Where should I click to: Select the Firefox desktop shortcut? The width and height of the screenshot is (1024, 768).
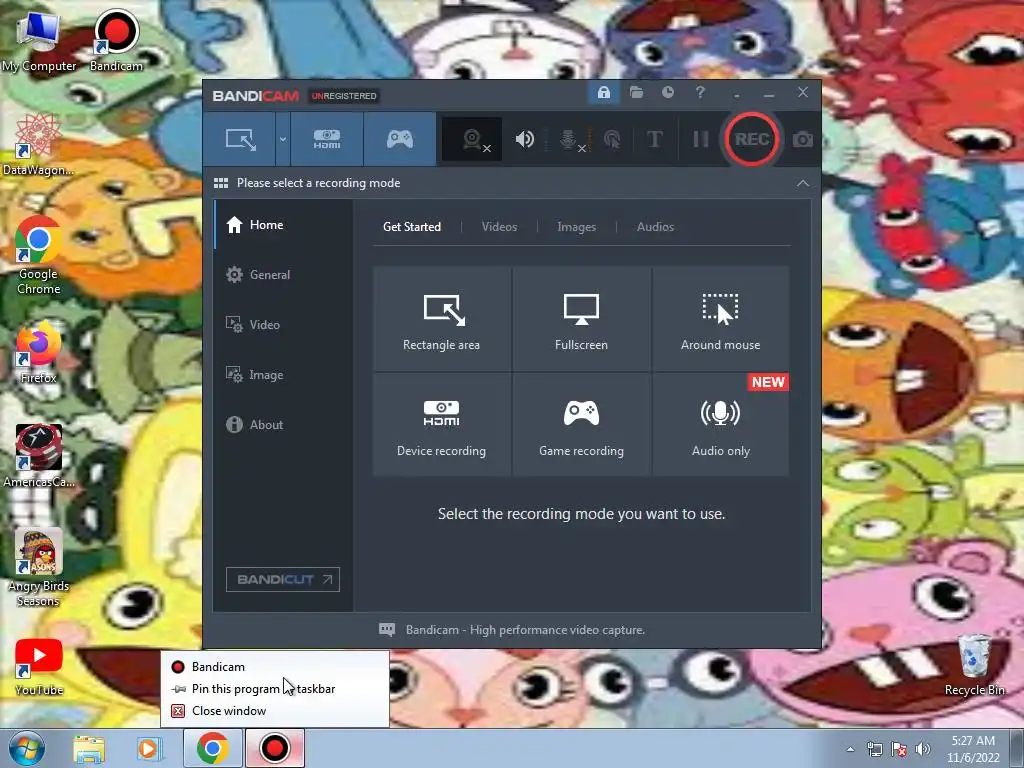pos(39,353)
